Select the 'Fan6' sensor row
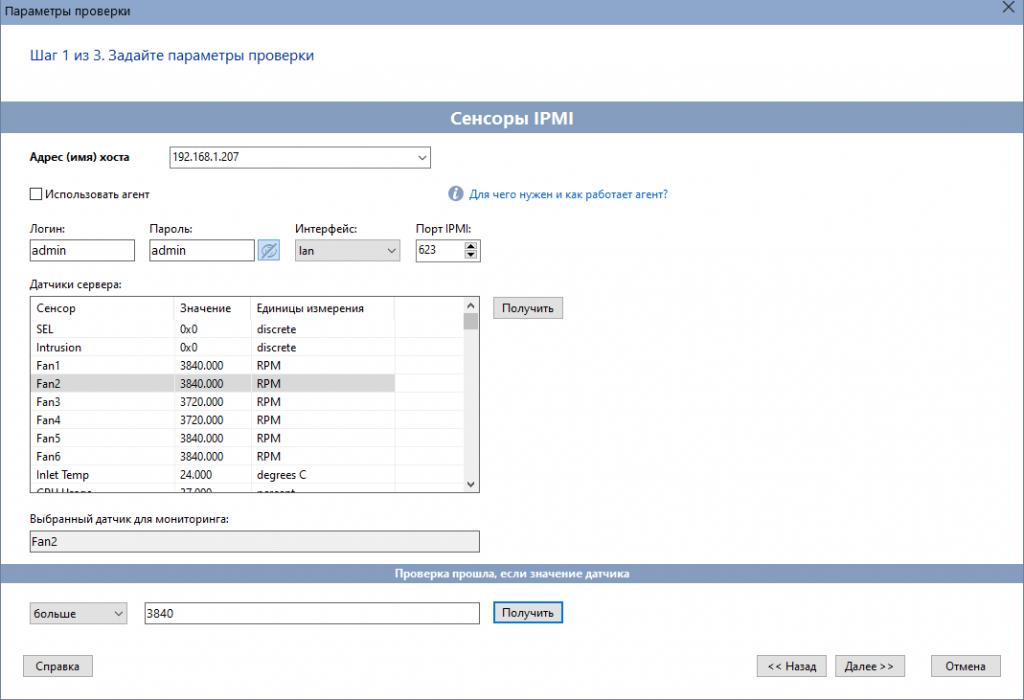The image size is (1024, 700). [x=213, y=456]
